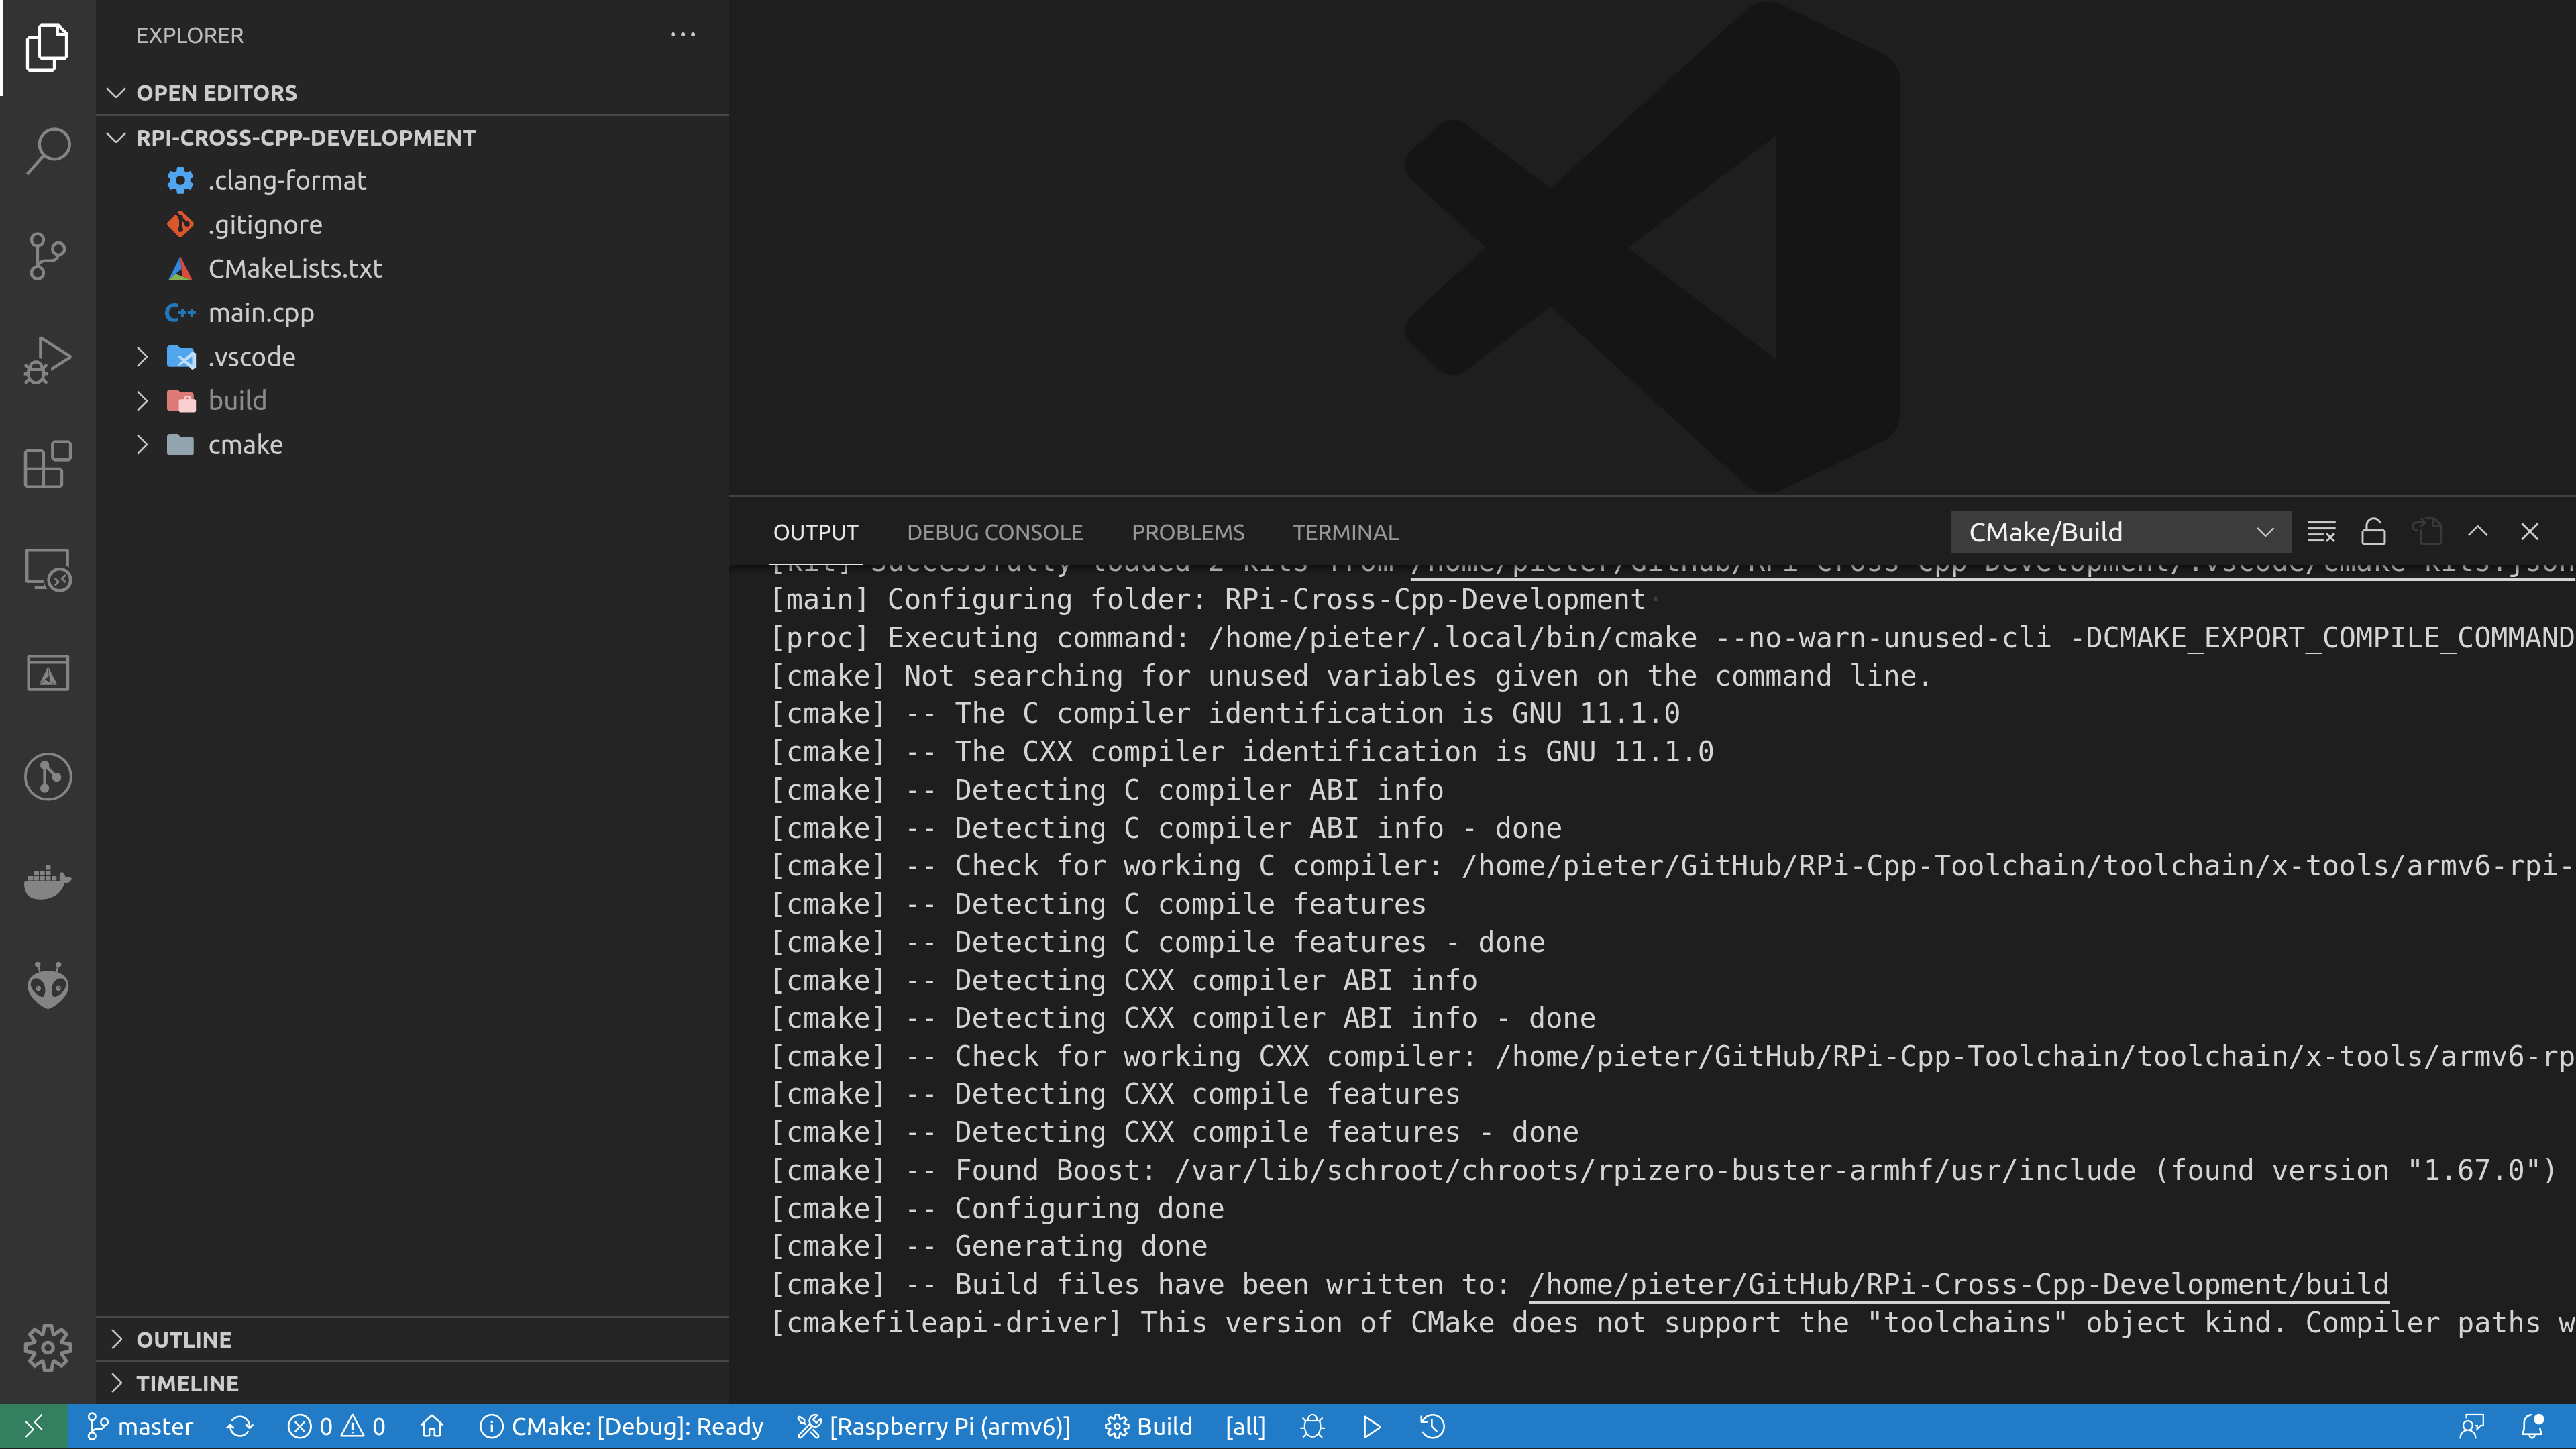The width and height of the screenshot is (2576, 1449).
Task: Open errors and warnings count
Action: pos(336,1426)
